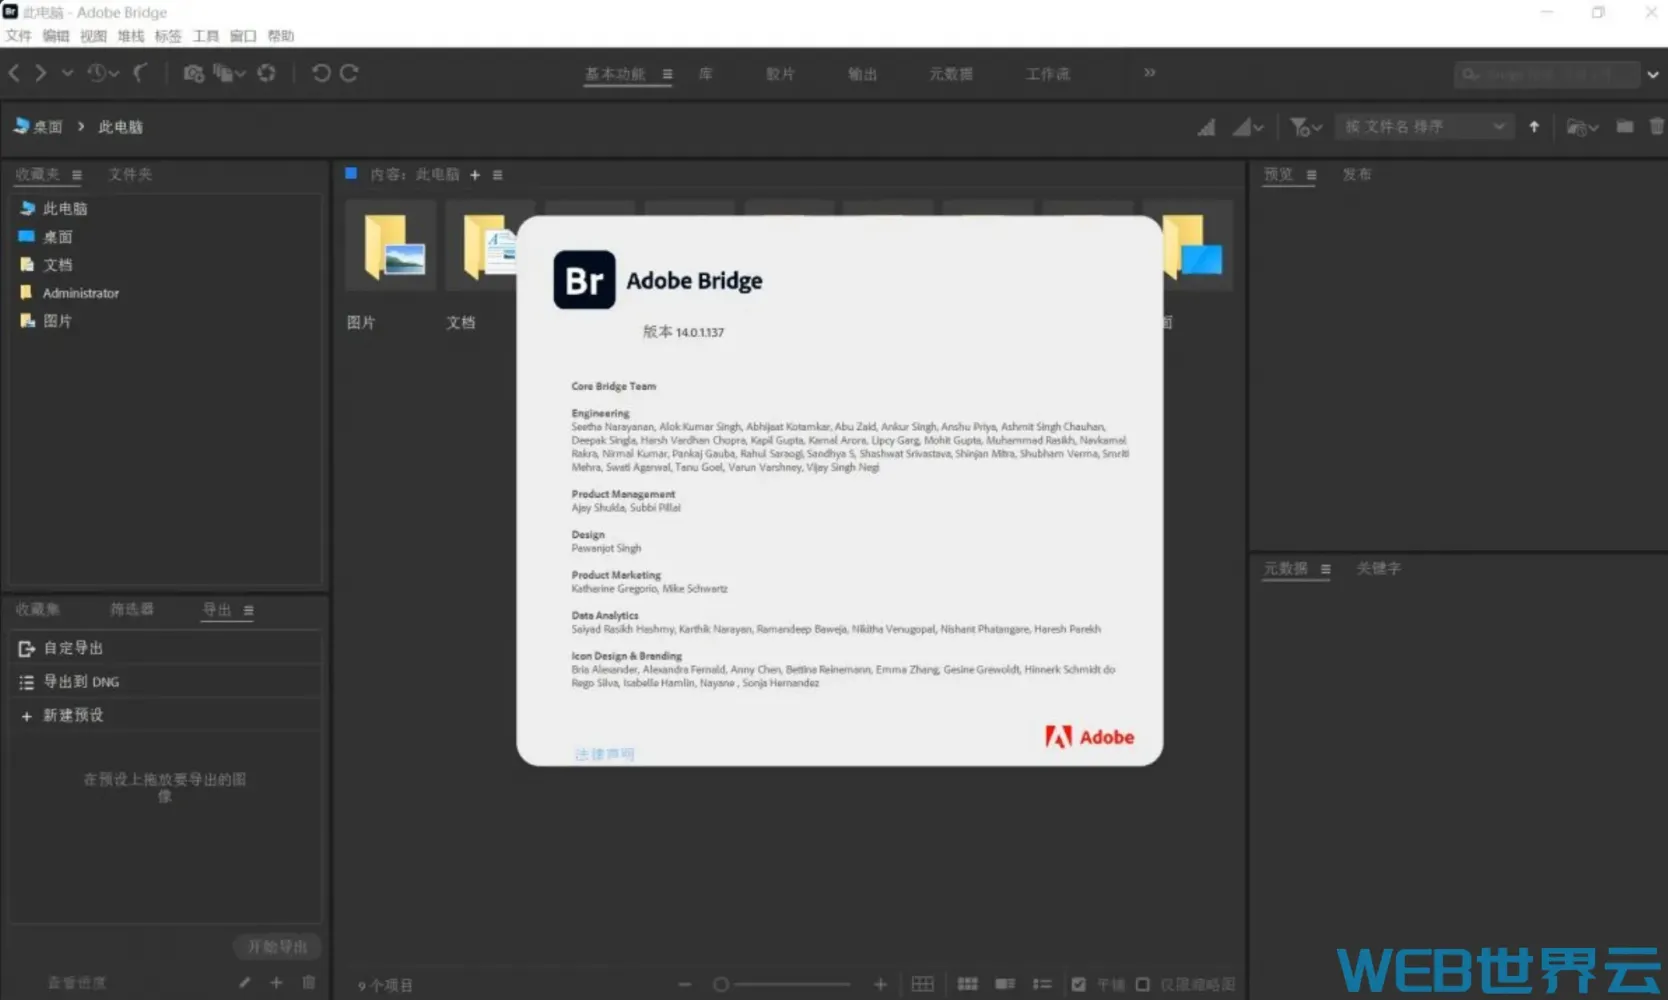Decrease thumbnail size minus button

(684, 985)
